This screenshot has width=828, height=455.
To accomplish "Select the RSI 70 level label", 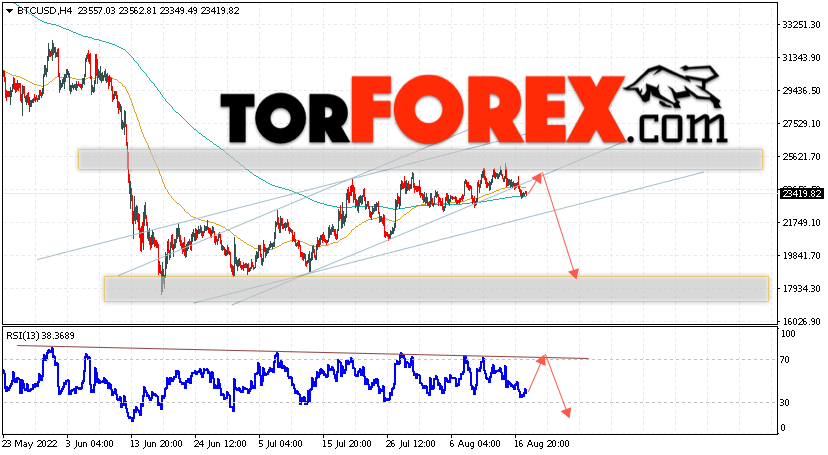I will pyautogui.click(x=785, y=360).
